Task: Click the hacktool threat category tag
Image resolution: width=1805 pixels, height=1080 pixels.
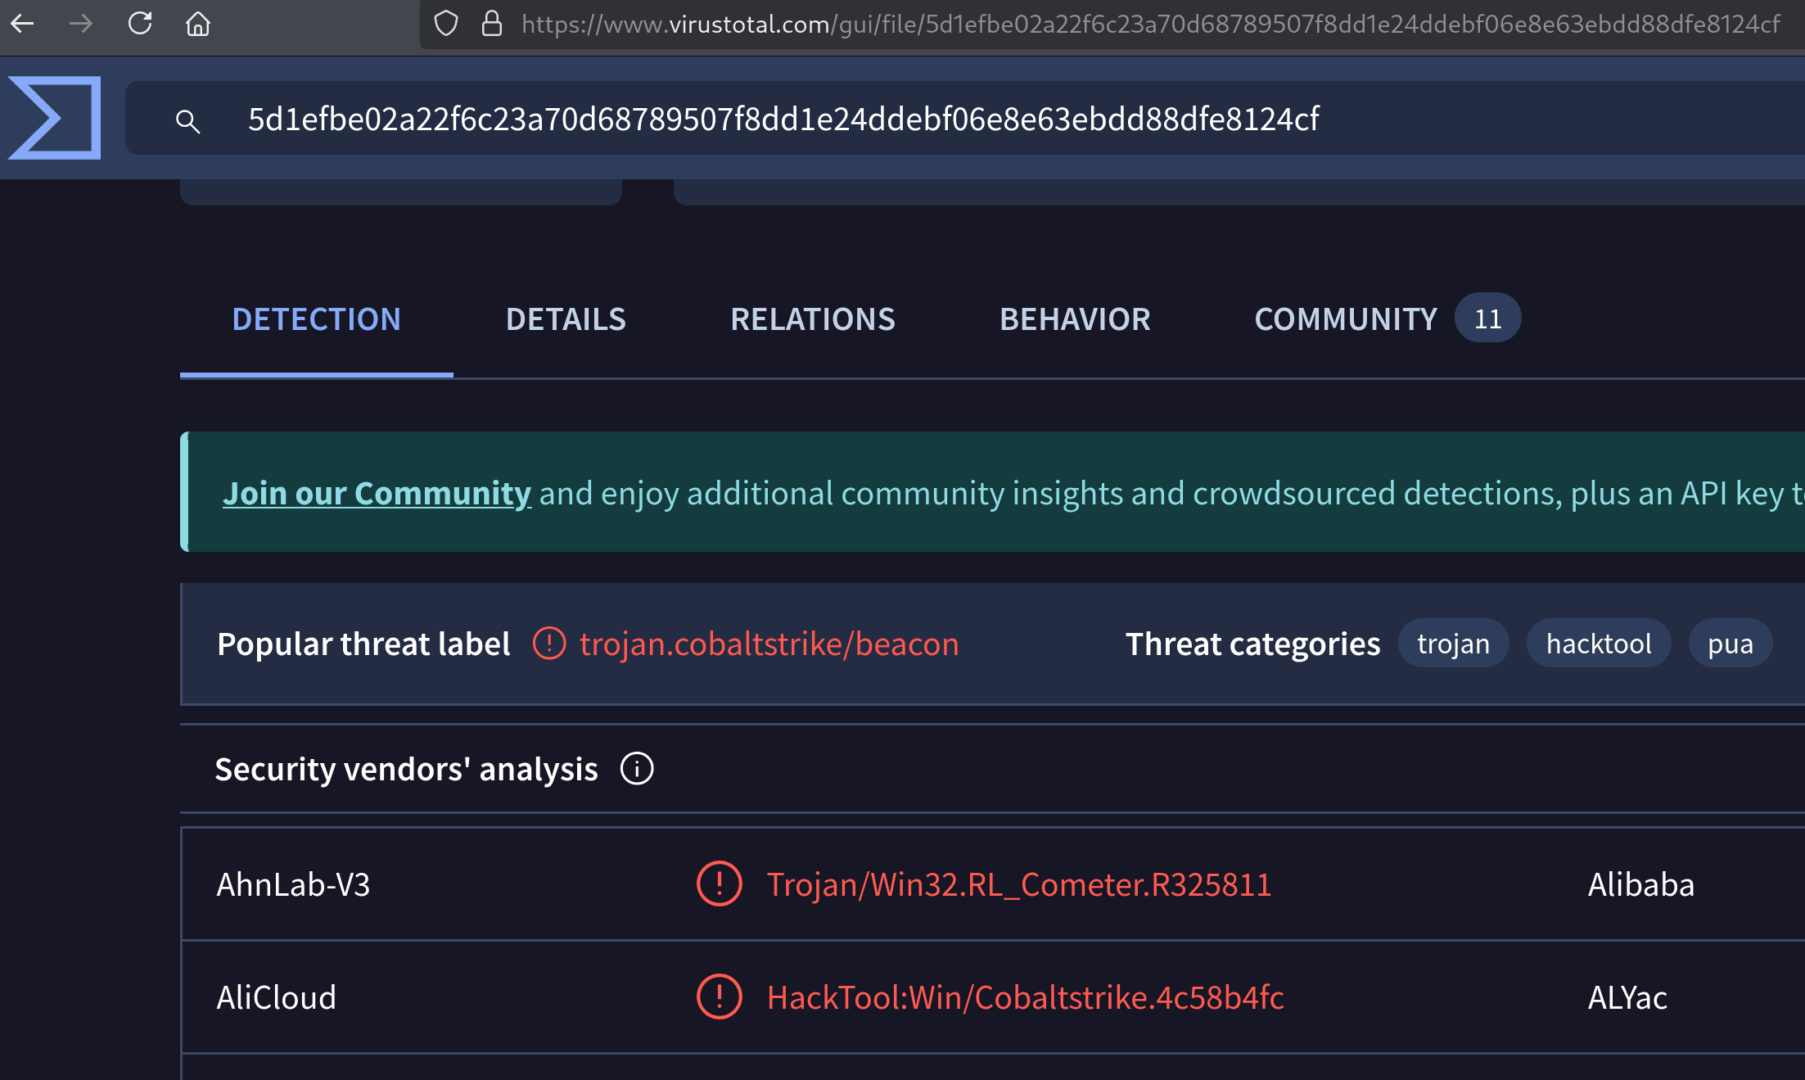Action: point(1598,643)
